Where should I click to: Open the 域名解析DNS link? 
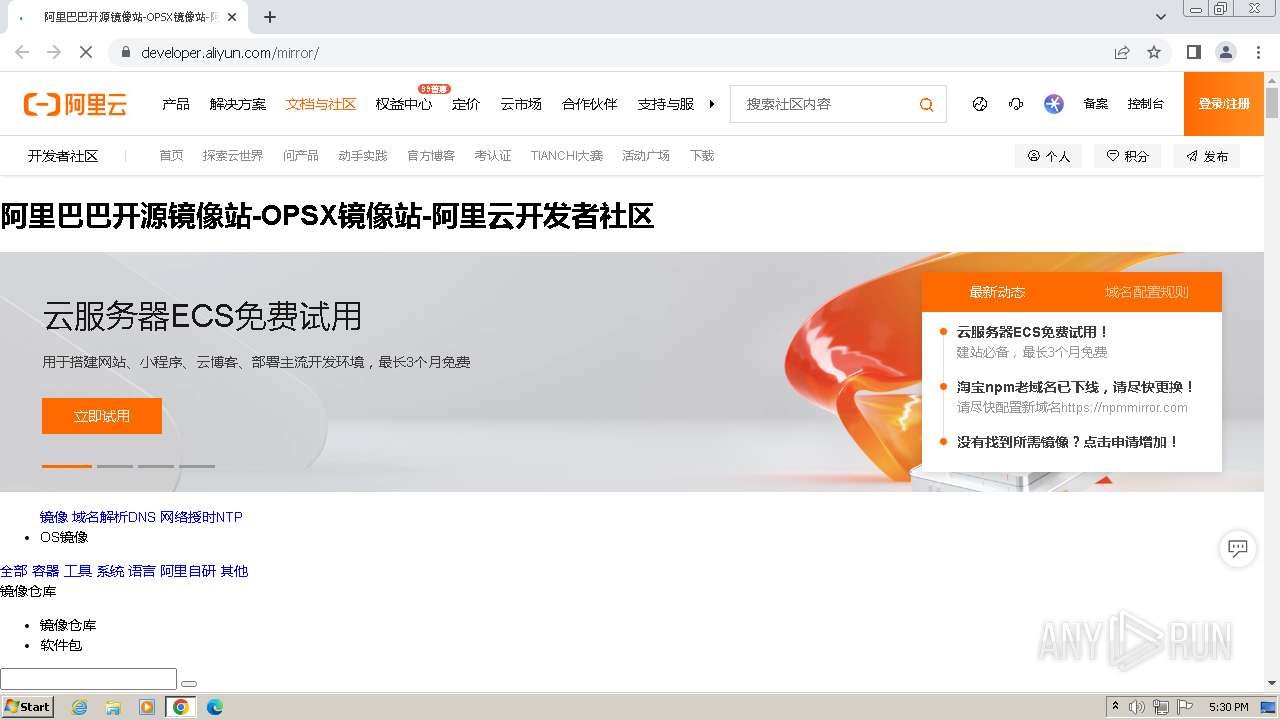pyautogui.click(x=114, y=517)
